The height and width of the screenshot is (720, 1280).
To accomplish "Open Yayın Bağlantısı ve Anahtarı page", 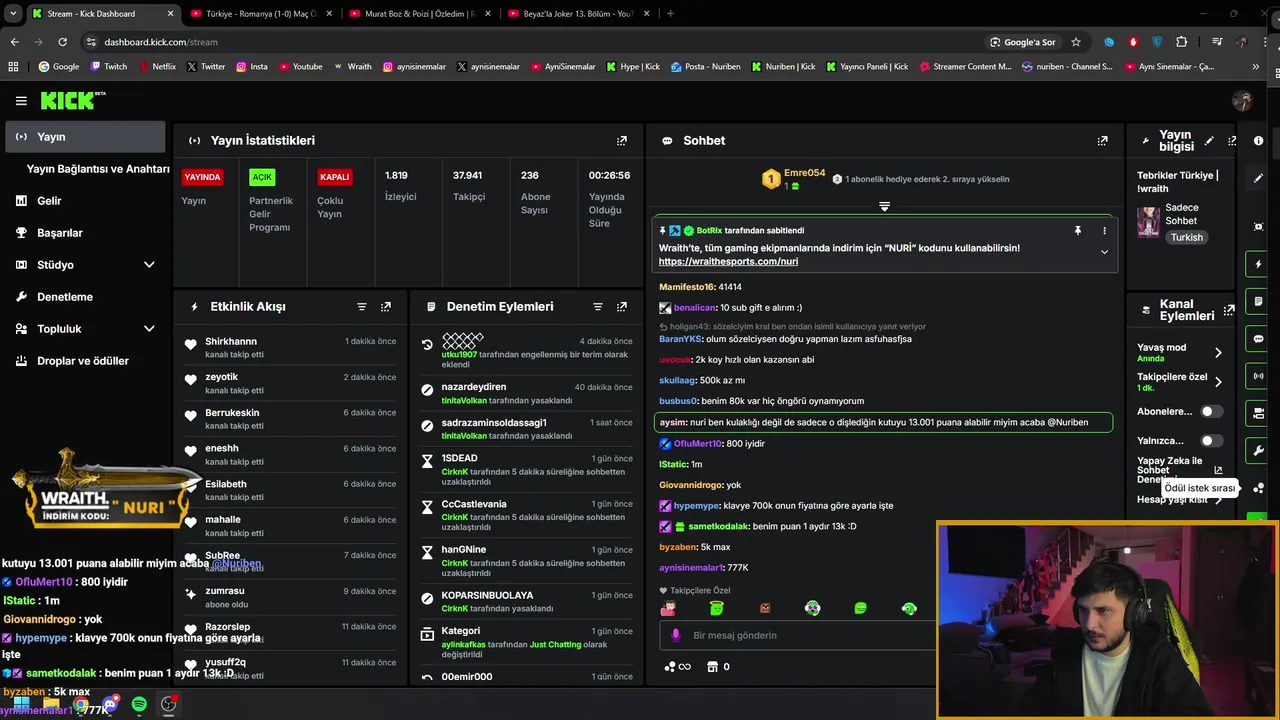I will click(98, 169).
